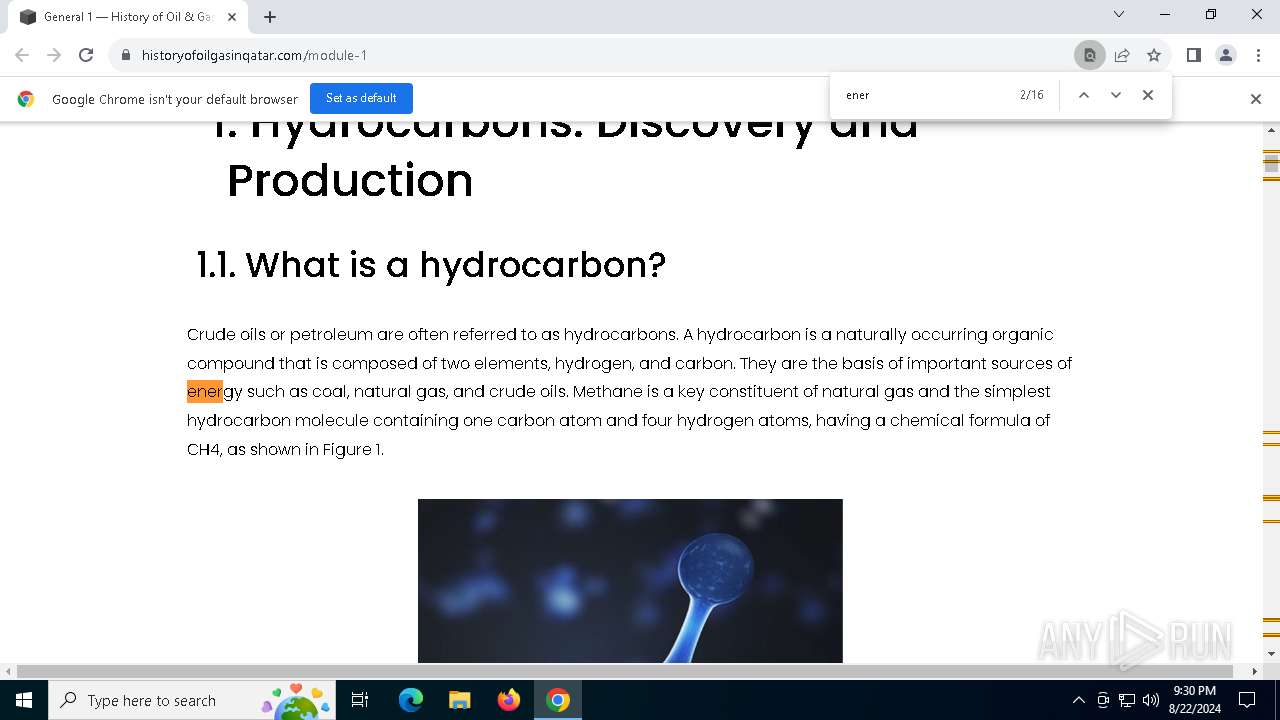Go back to previous page
1280x720 pixels.
click(22, 55)
